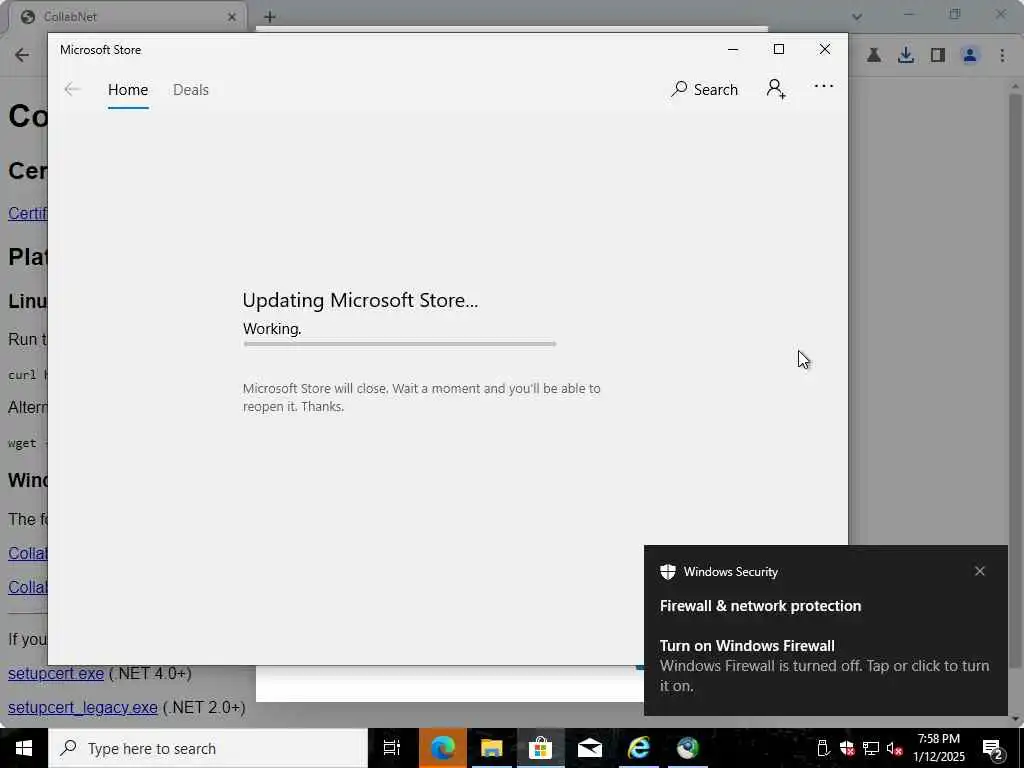Open the three-dot See more menu in Store

tap(824, 86)
